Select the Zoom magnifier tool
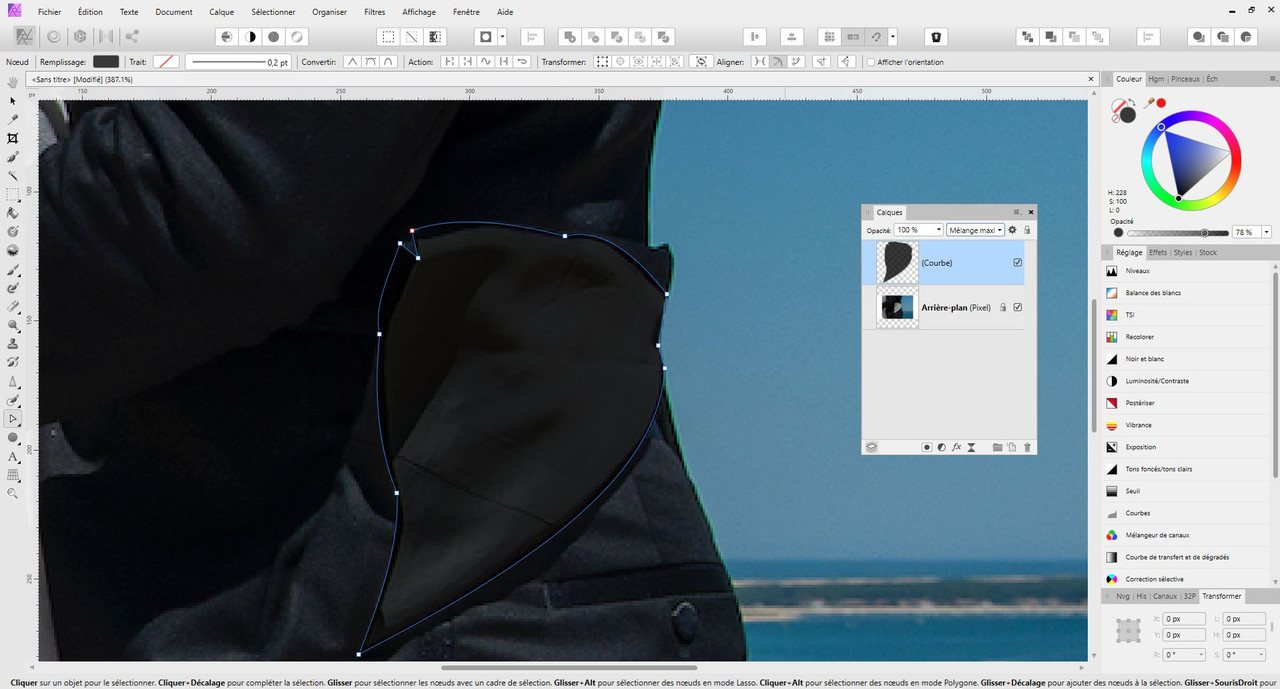Screen dimensions: 1280x689 (13, 493)
